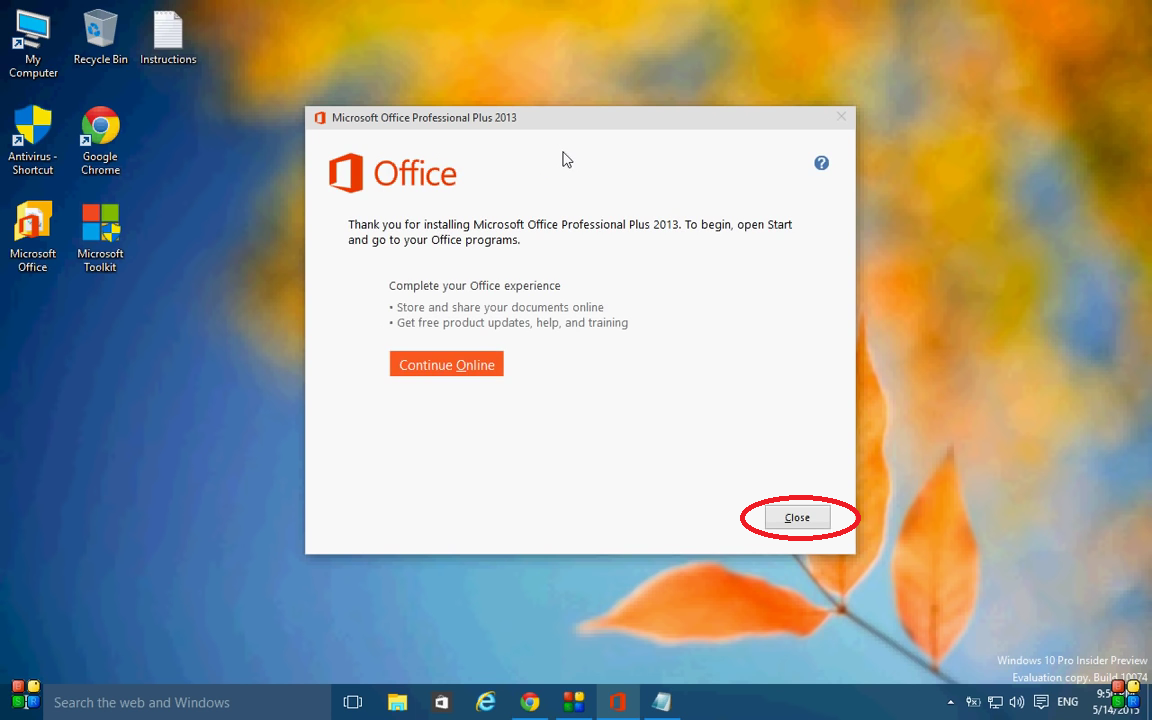
Task: Open File Explorer from the taskbar
Action: click(397, 702)
